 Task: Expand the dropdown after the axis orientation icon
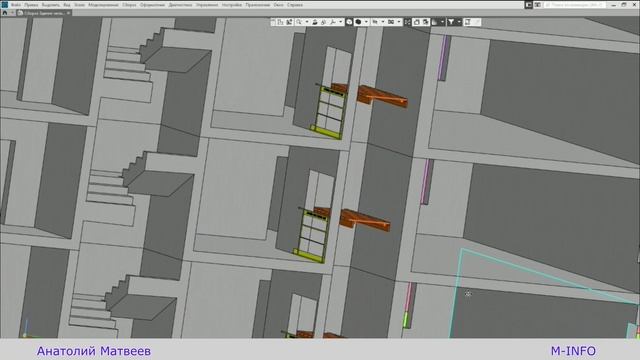pyautogui.click(x=341, y=22)
